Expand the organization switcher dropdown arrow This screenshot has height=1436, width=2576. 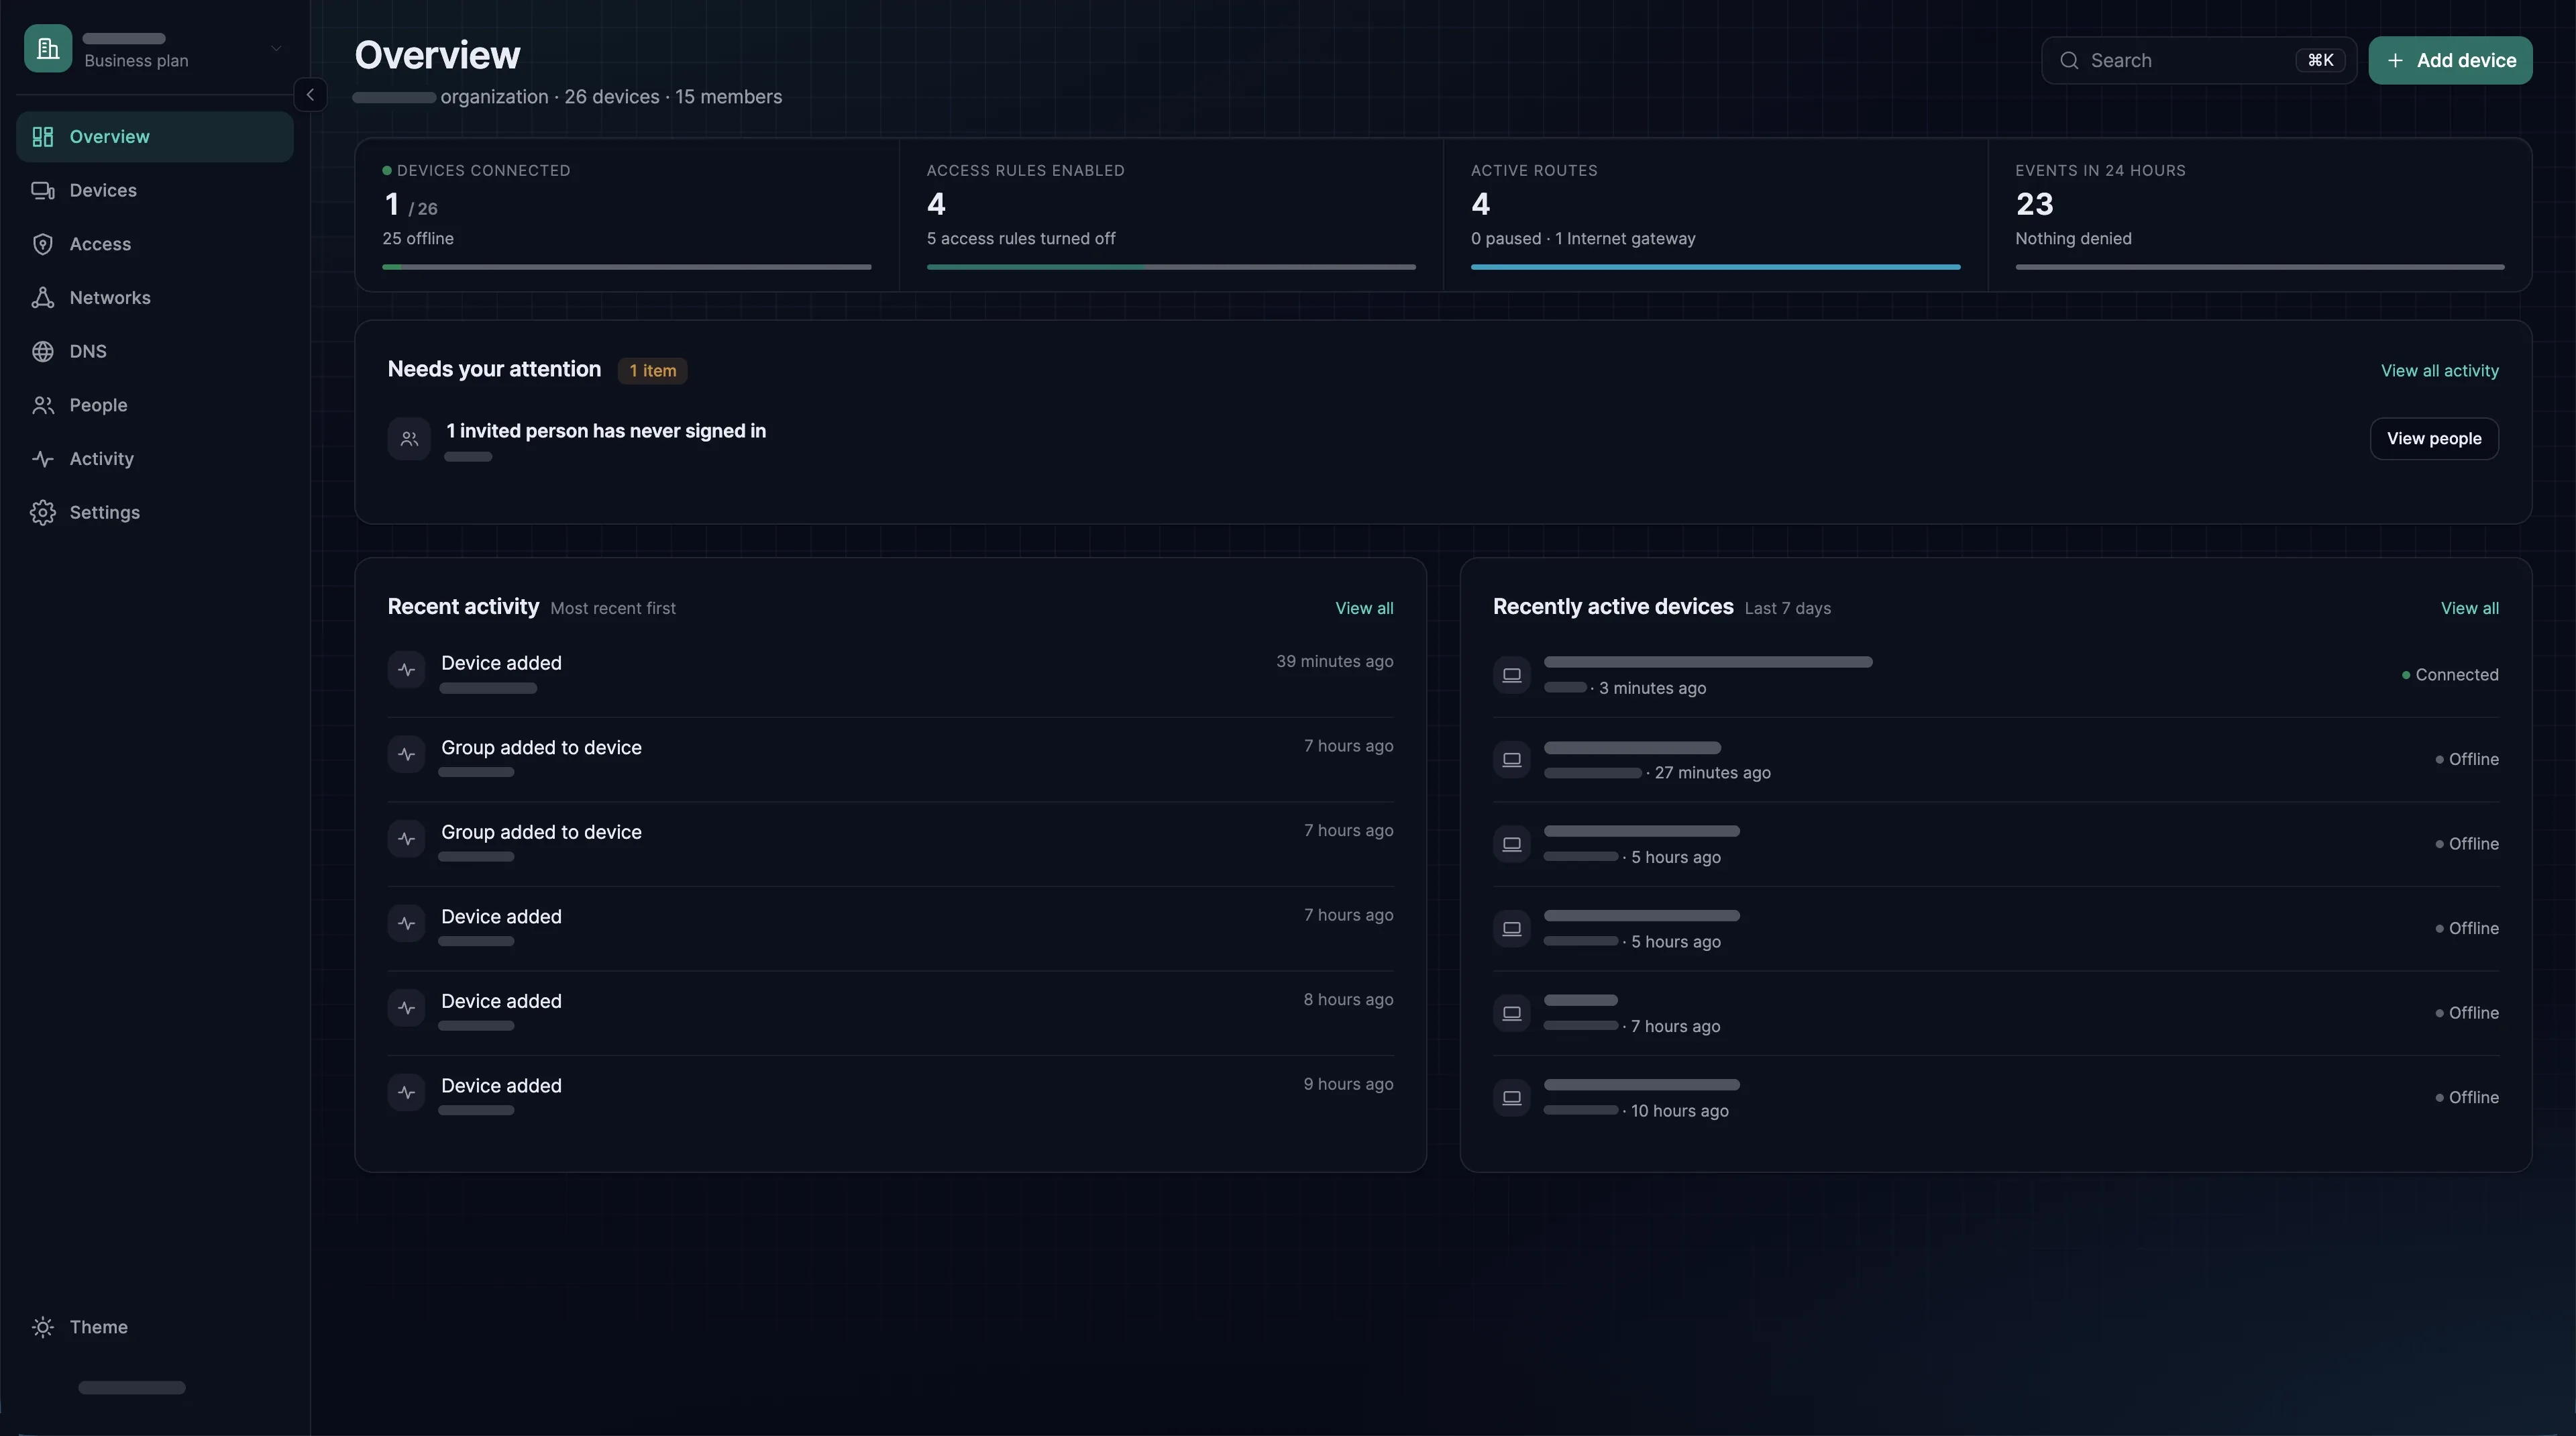pos(276,48)
